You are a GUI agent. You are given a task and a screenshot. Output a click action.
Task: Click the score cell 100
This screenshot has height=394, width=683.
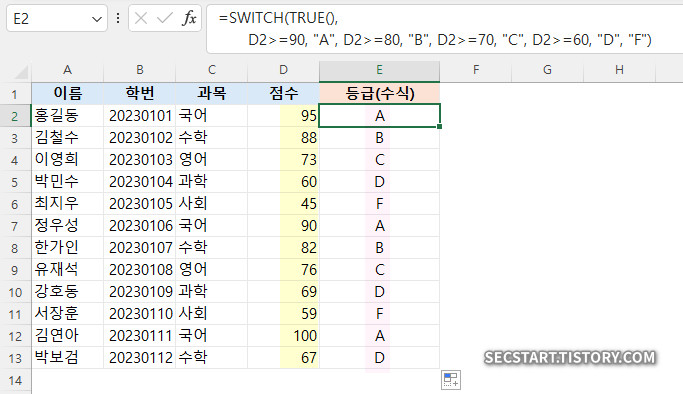pyautogui.click(x=284, y=336)
